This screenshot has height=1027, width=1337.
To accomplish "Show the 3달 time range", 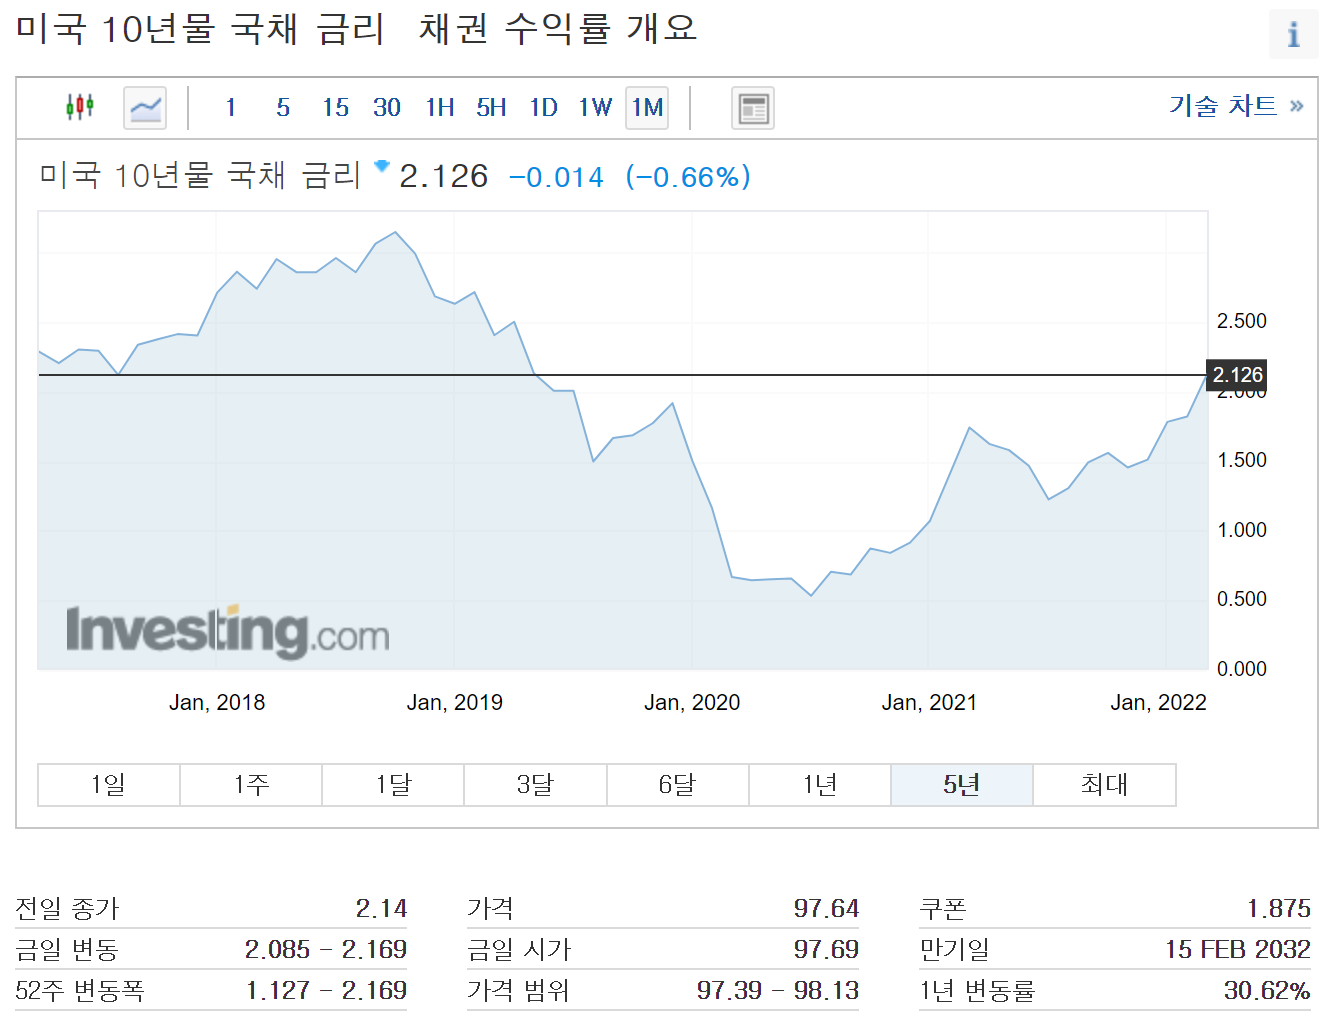I will 535,785.
